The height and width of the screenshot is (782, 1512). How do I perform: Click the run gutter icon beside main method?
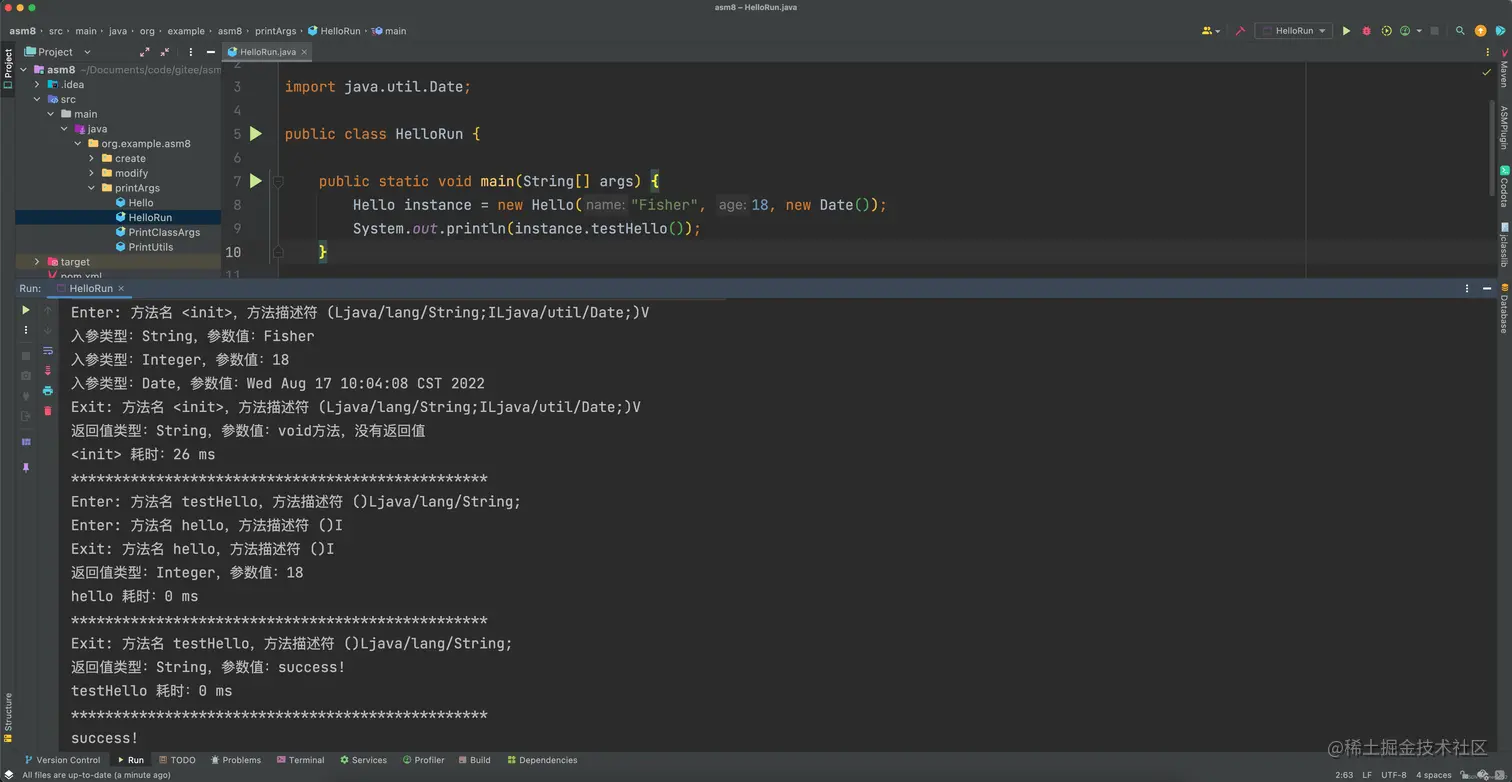[x=256, y=181]
